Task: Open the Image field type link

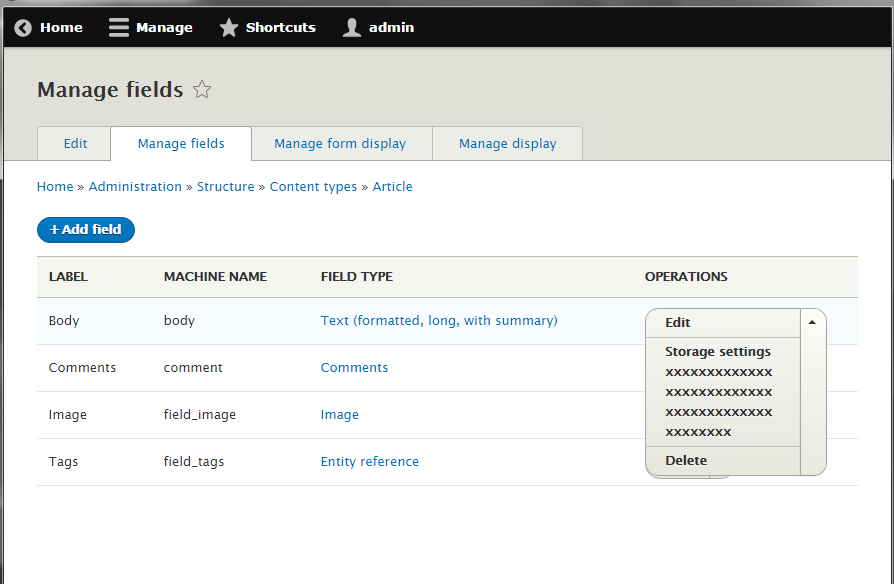Action: [339, 414]
